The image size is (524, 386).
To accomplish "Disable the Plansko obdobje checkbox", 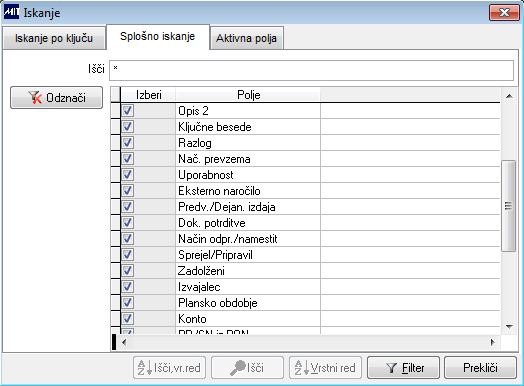I will (127, 303).
